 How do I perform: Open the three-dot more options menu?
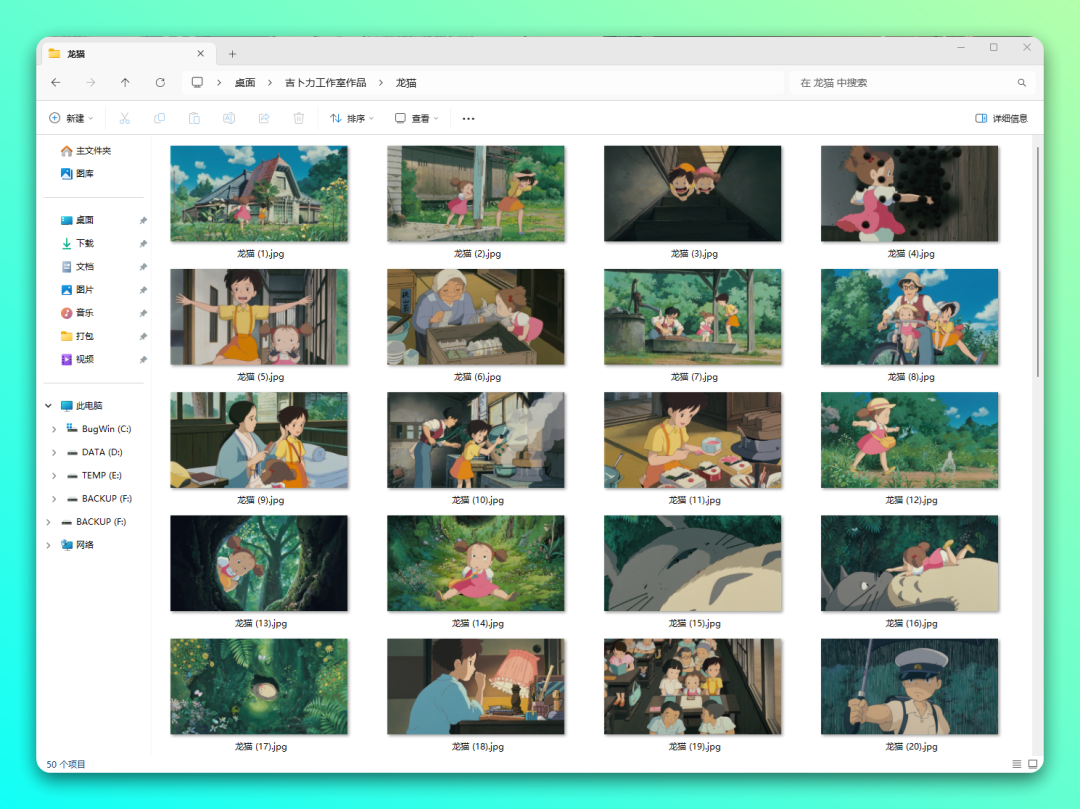[x=468, y=118]
